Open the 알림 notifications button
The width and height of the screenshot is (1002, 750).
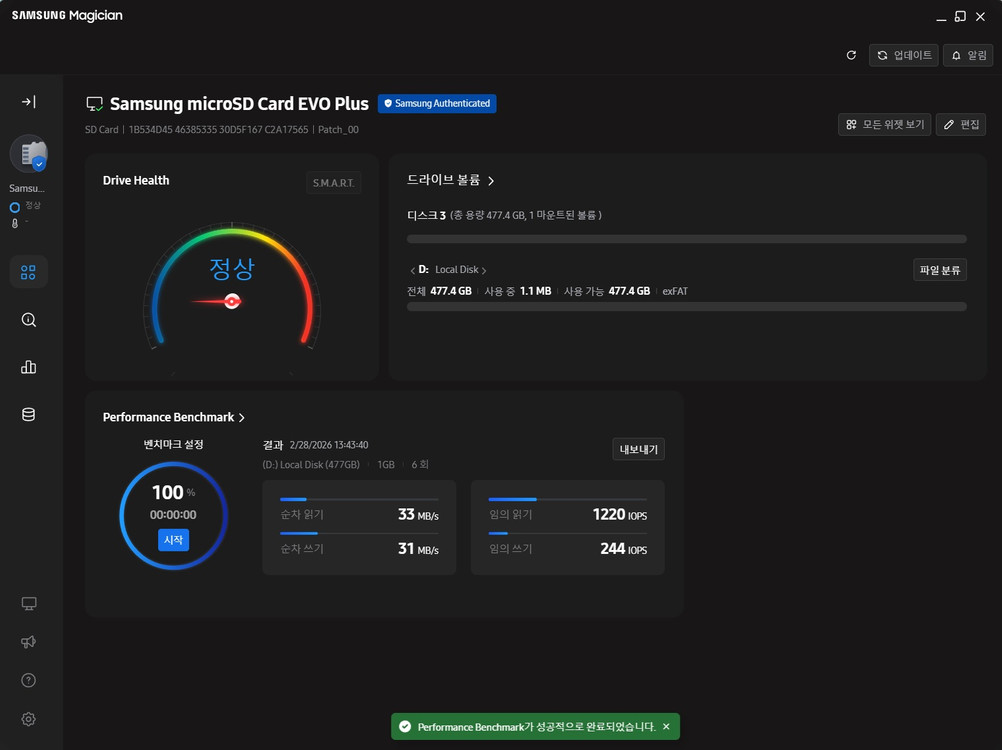[x=968, y=55]
